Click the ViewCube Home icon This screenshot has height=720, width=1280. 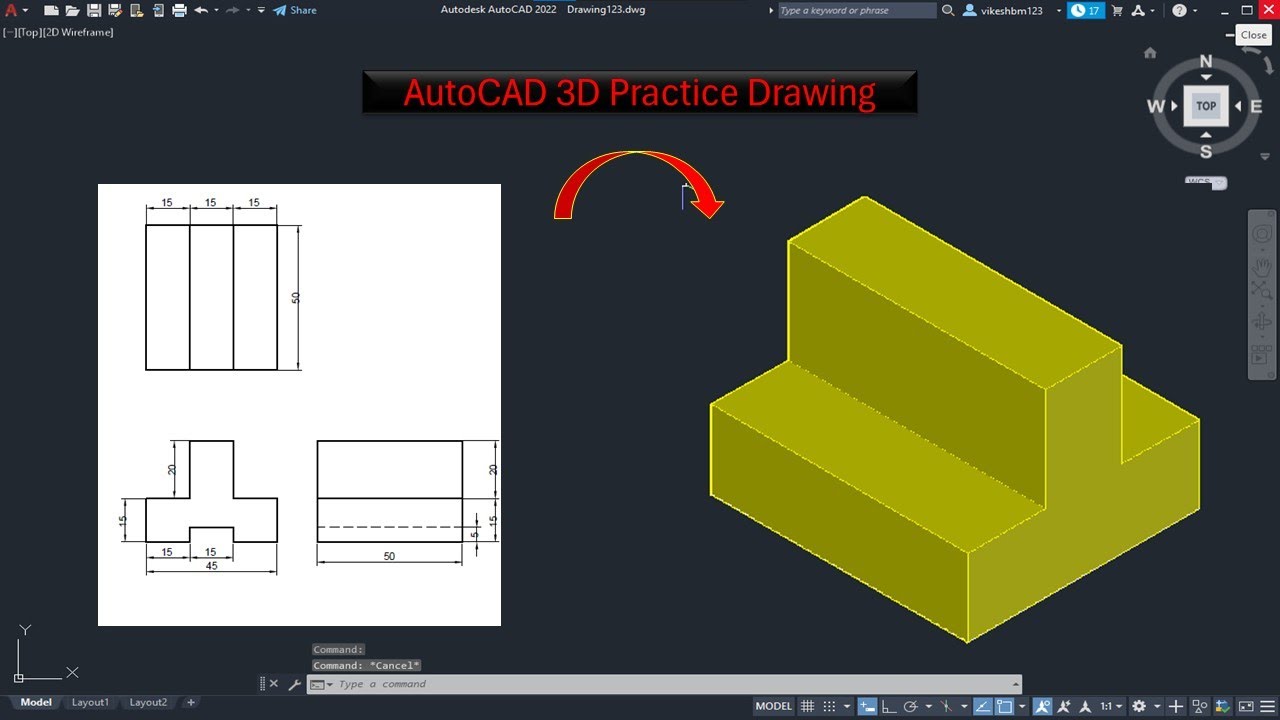click(1150, 53)
